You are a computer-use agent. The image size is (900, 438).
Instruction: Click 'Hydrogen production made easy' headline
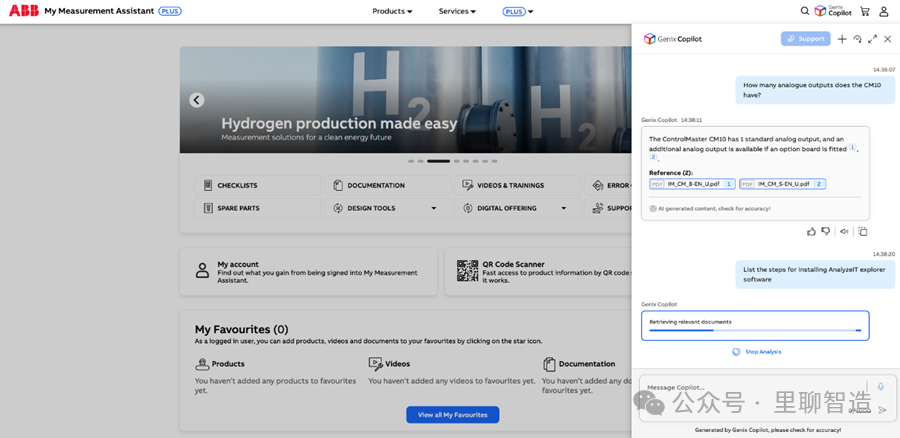coord(339,123)
